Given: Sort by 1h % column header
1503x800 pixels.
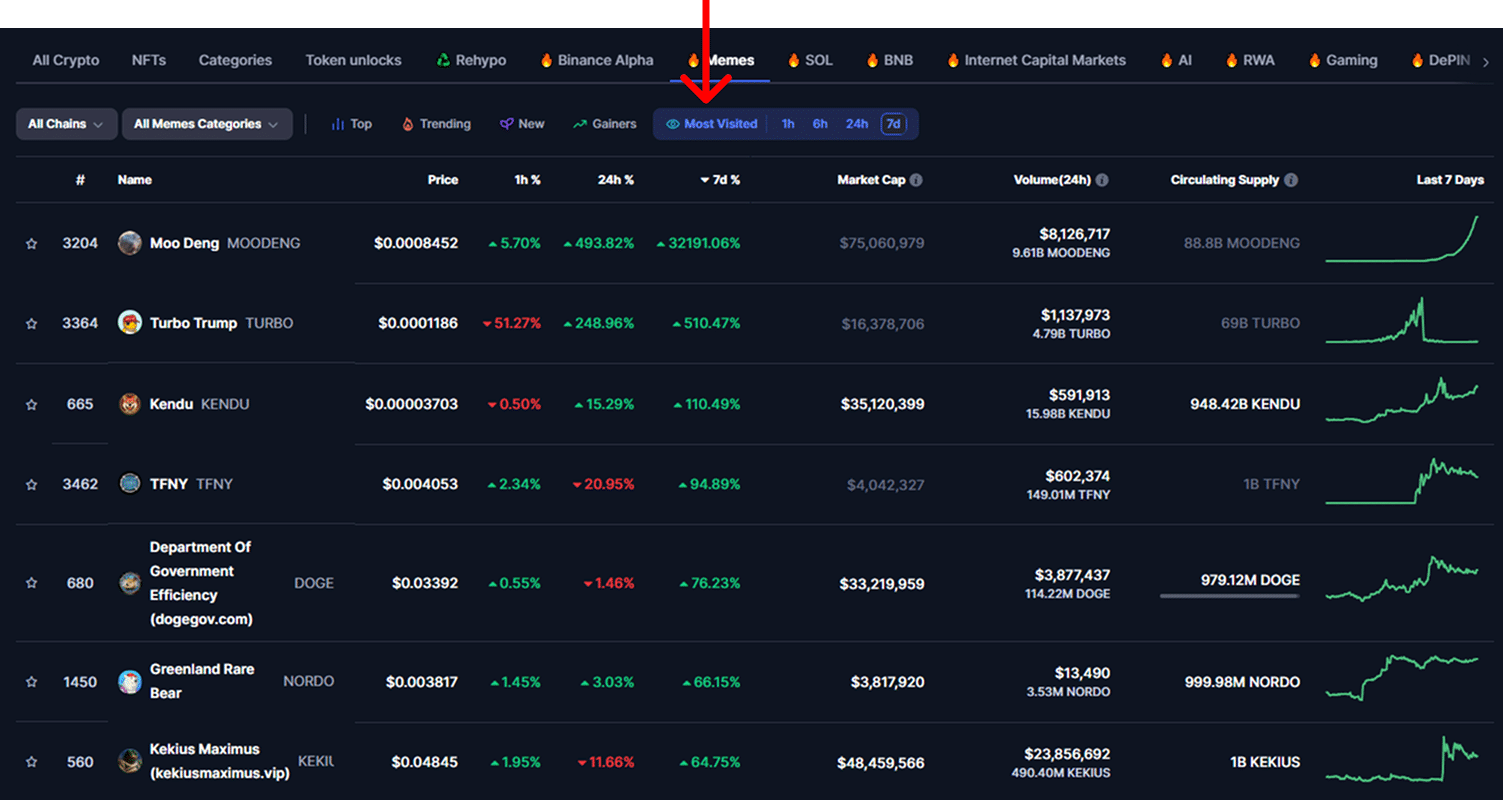Looking at the screenshot, I should [528, 180].
